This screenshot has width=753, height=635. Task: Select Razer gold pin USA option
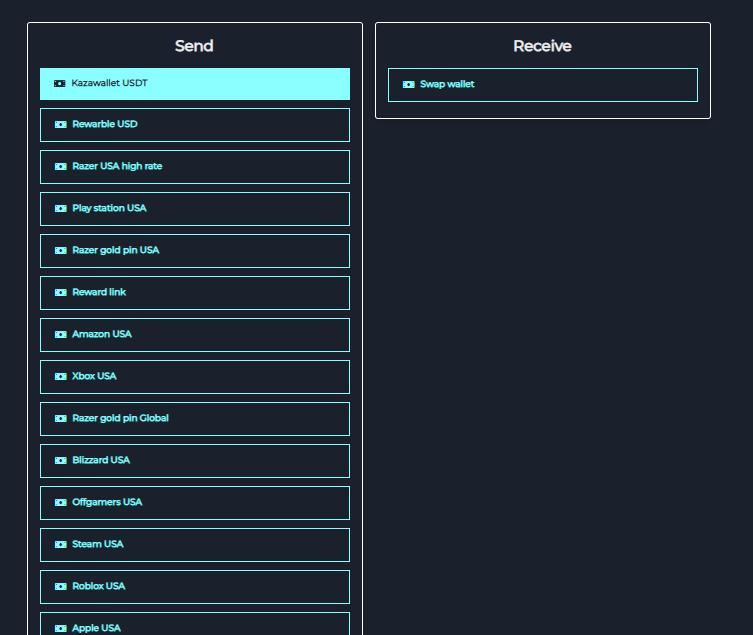(195, 251)
